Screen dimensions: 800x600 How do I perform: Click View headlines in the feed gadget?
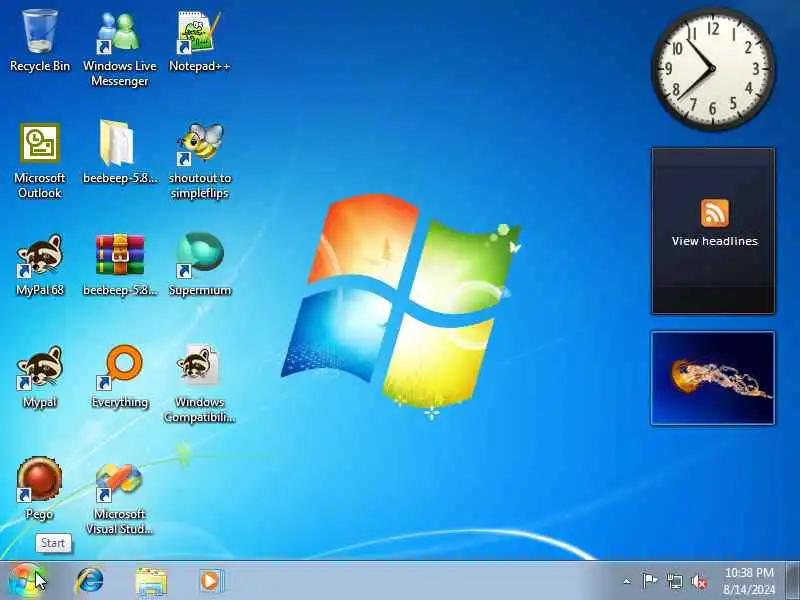[x=714, y=241]
